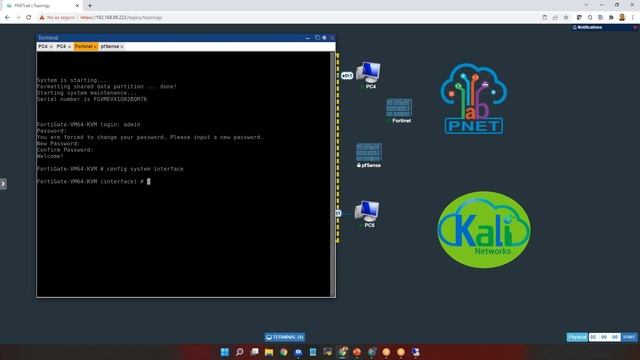This screenshot has height=360, width=640.
Task: Click the not secure warning icon
Action: click(x=42, y=18)
